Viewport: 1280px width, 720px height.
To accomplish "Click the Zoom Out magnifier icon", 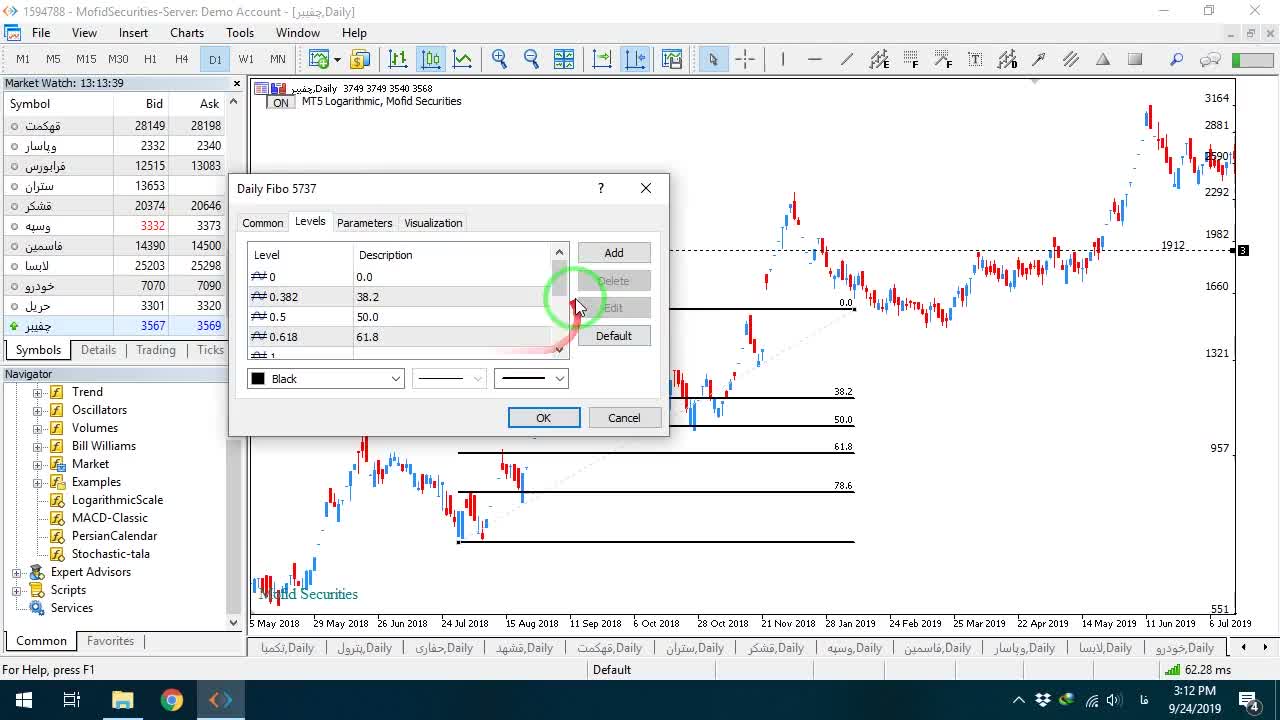I will tap(531, 59).
